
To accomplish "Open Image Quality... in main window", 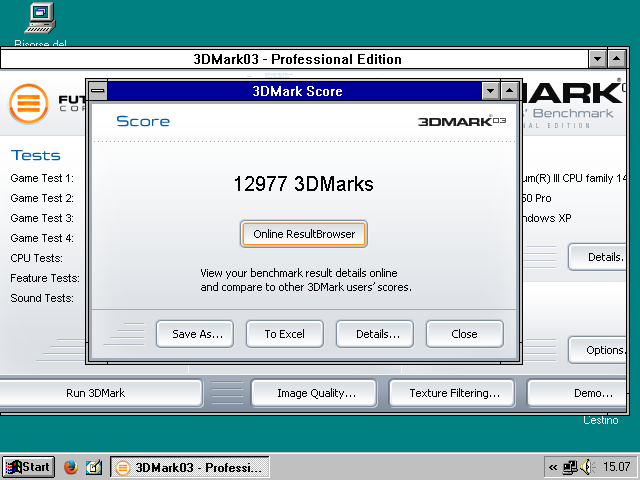I will pyautogui.click(x=314, y=393).
